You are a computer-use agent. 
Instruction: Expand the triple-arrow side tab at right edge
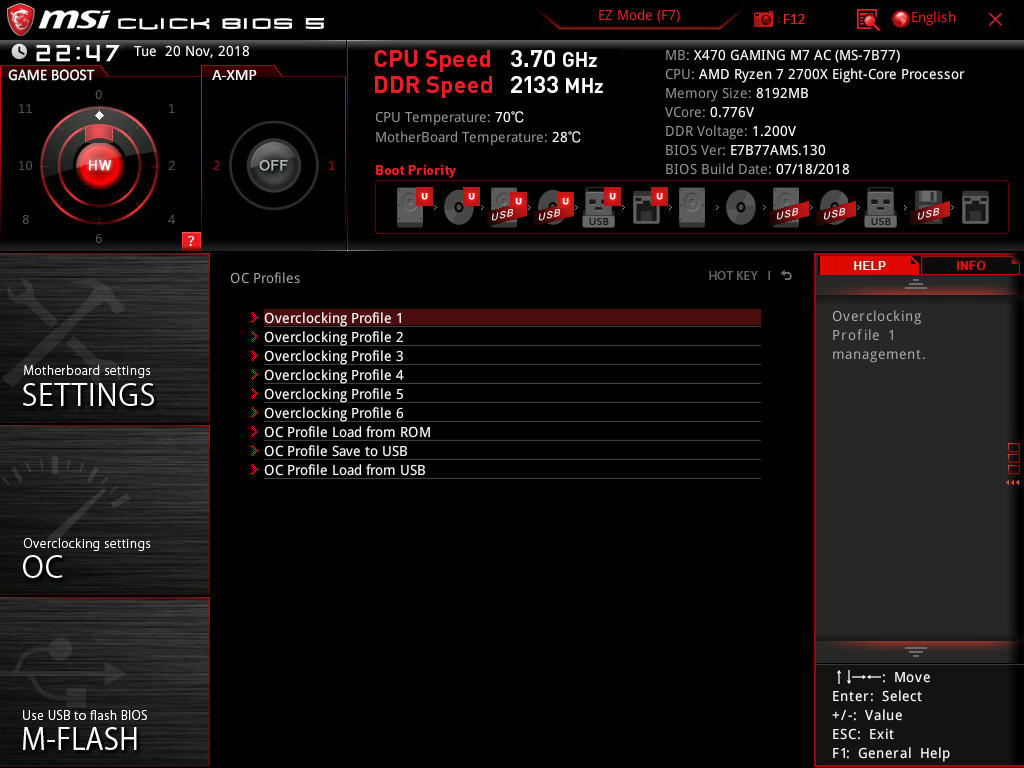coord(1012,483)
